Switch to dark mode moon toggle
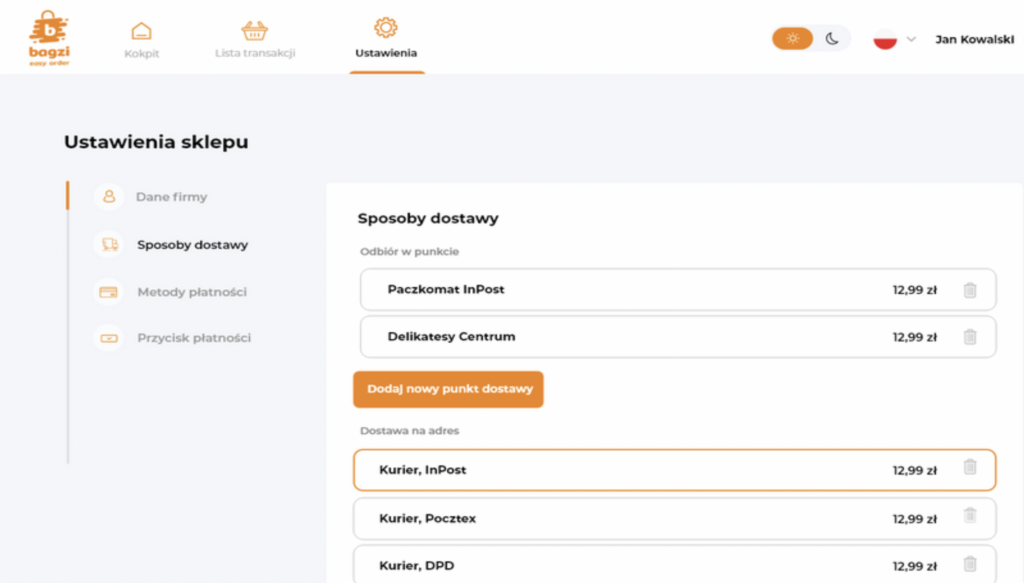The image size is (1024, 583). click(x=831, y=39)
